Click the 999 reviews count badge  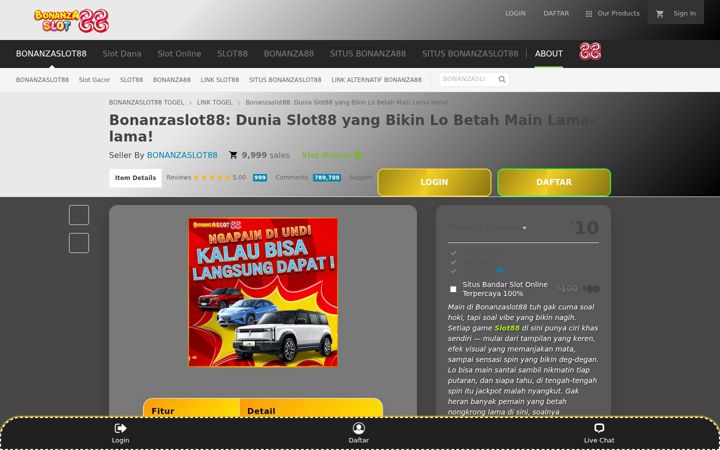pyautogui.click(x=260, y=178)
